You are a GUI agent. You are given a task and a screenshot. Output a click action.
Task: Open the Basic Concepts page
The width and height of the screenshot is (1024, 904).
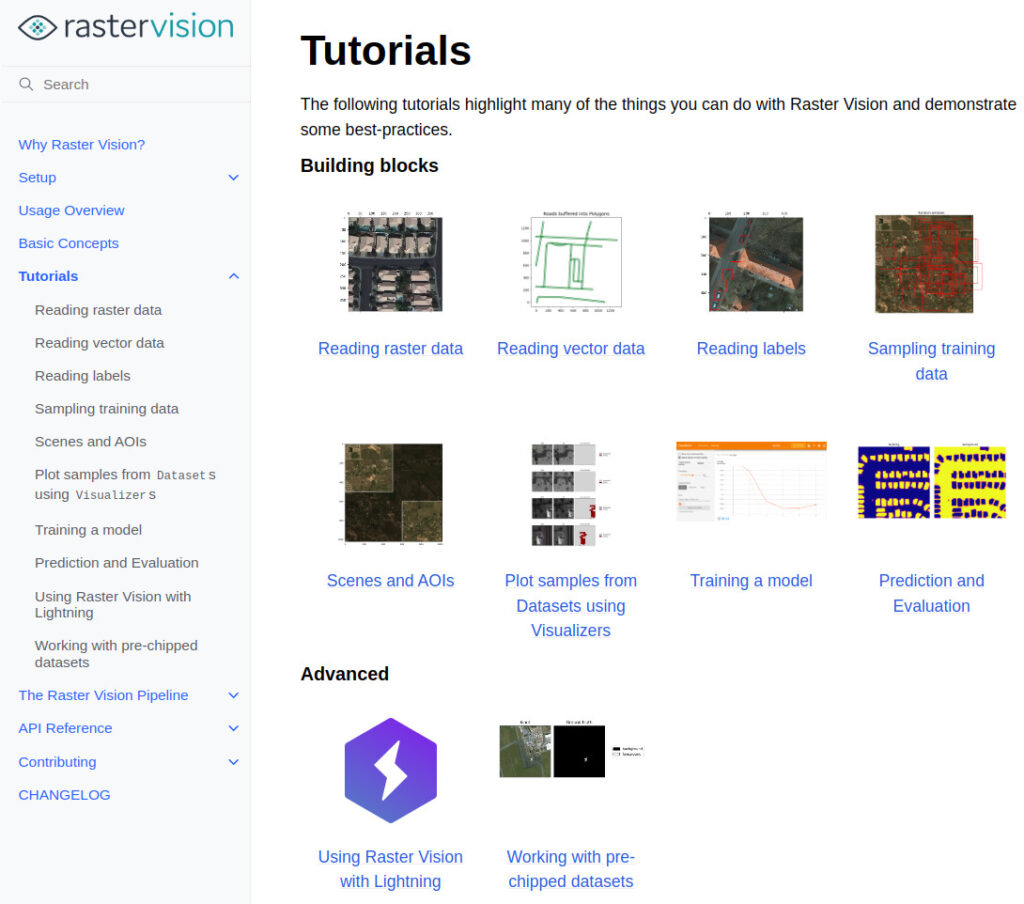coord(68,243)
